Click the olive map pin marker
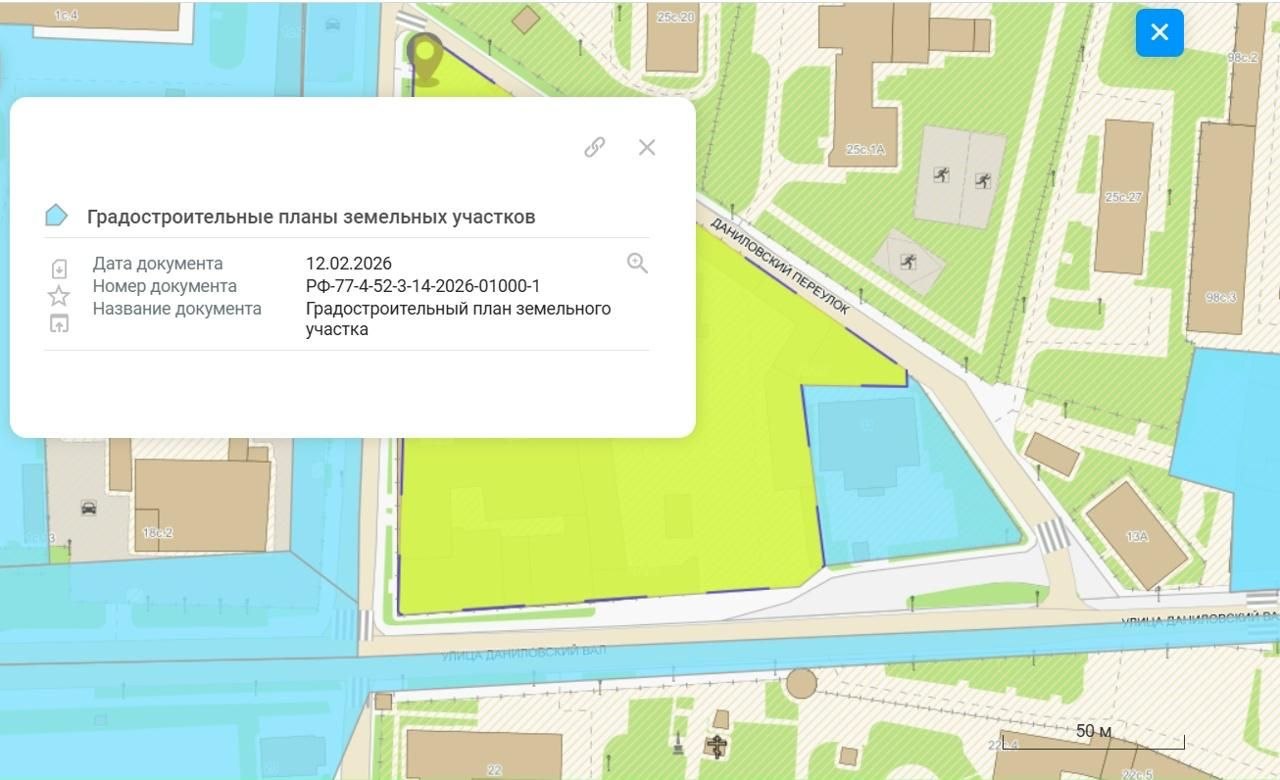1280x780 pixels. coord(427,57)
